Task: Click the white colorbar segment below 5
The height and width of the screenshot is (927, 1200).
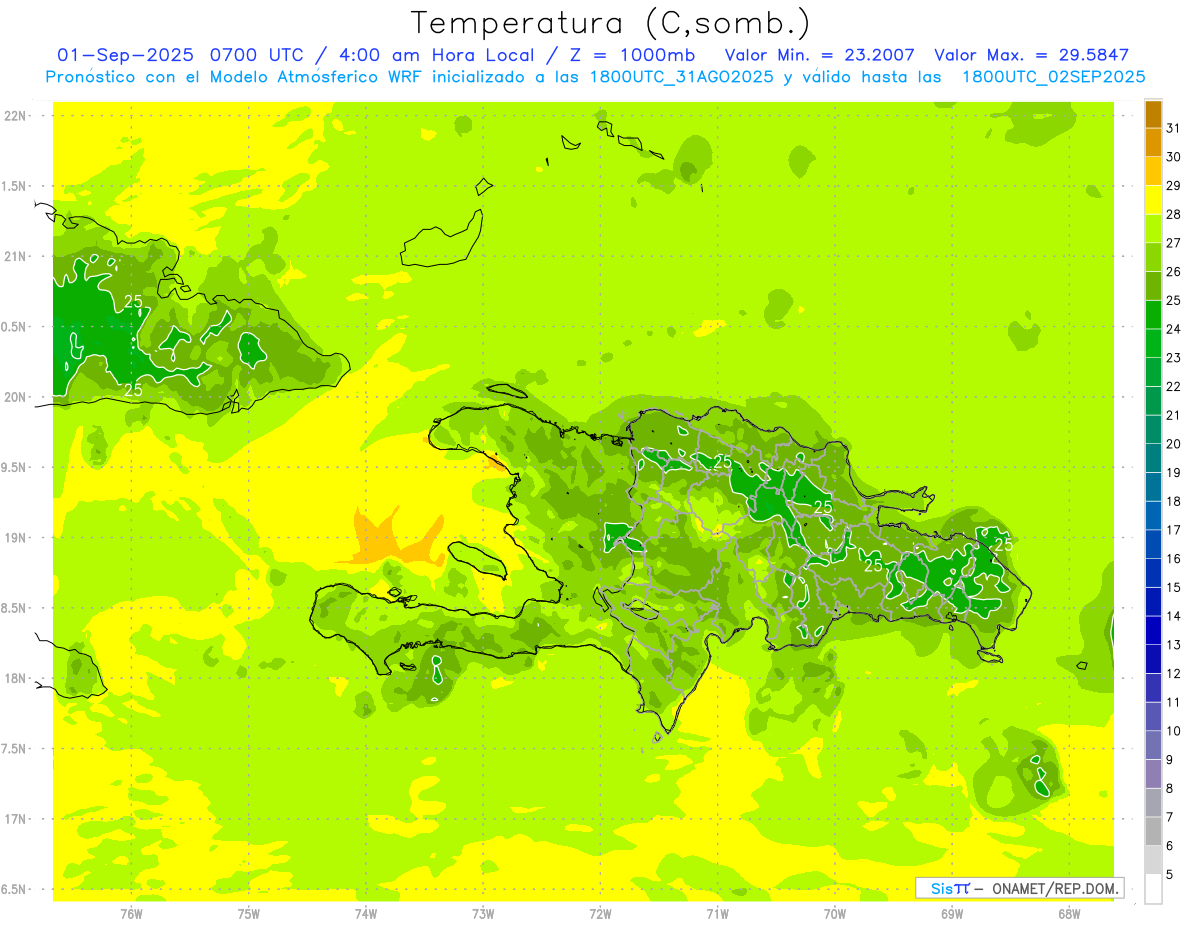Action: (1153, 889)
